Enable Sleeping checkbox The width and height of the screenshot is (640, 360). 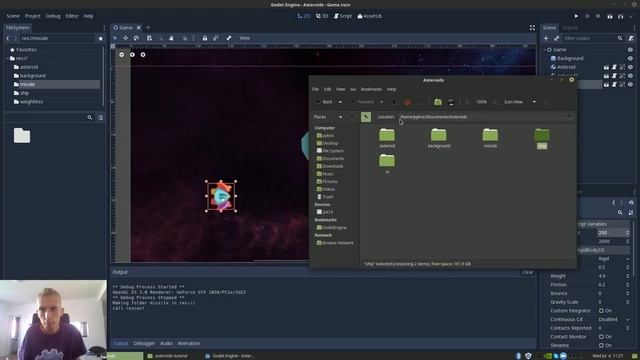[x=601, y=345]
